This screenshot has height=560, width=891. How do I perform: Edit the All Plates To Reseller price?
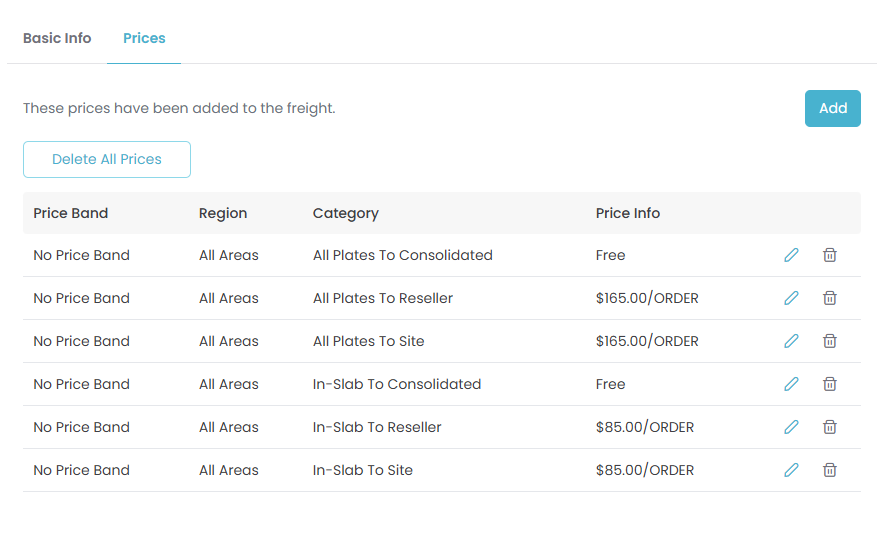pos(791,298)
